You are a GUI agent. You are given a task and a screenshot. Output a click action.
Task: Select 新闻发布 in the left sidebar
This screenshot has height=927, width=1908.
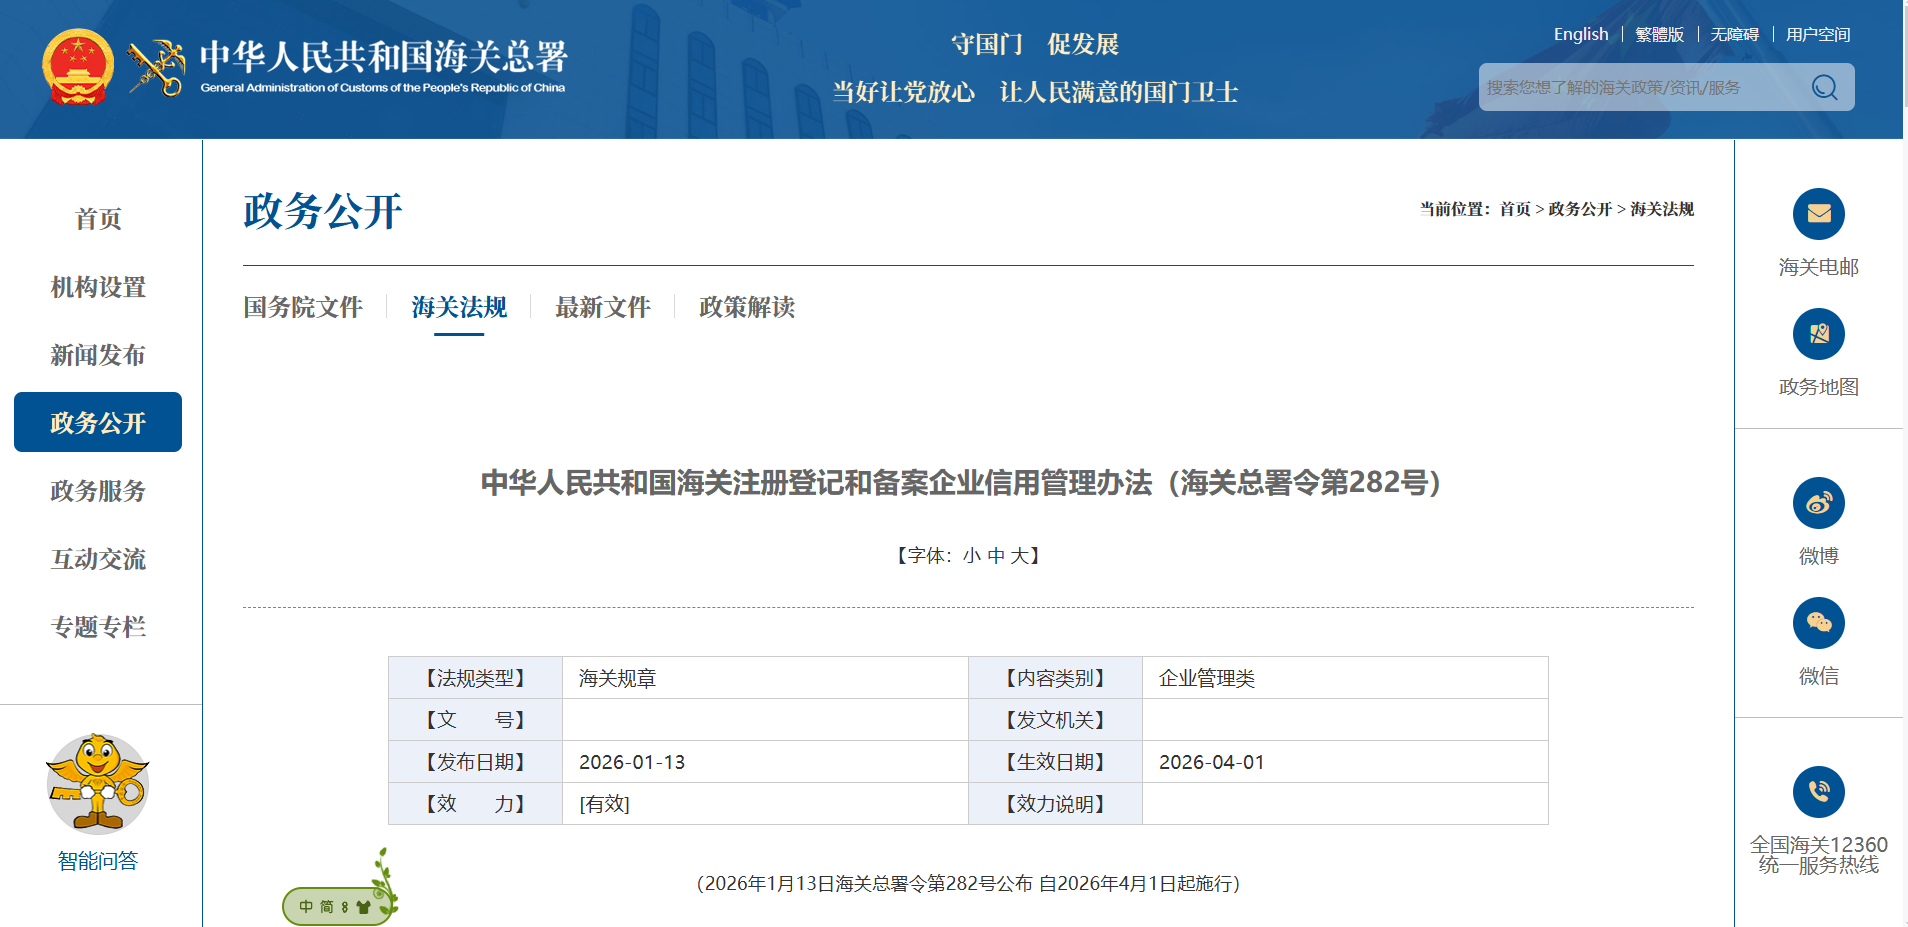click(x=98, y=355)
